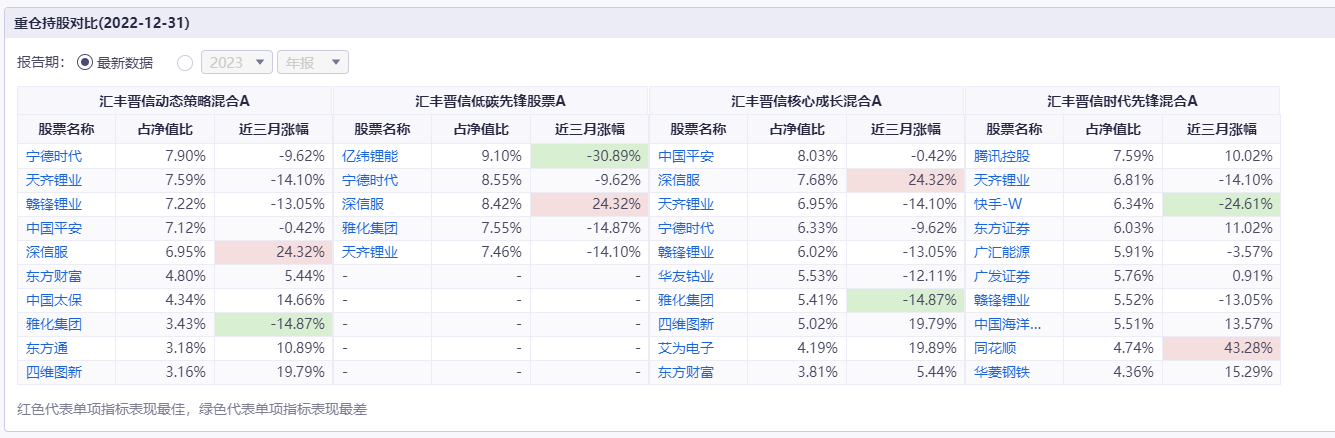Viewport: 1335px width, 438px height.
Task: Click the 华友钴业 stock link
Action: click(x=686, y=276)
